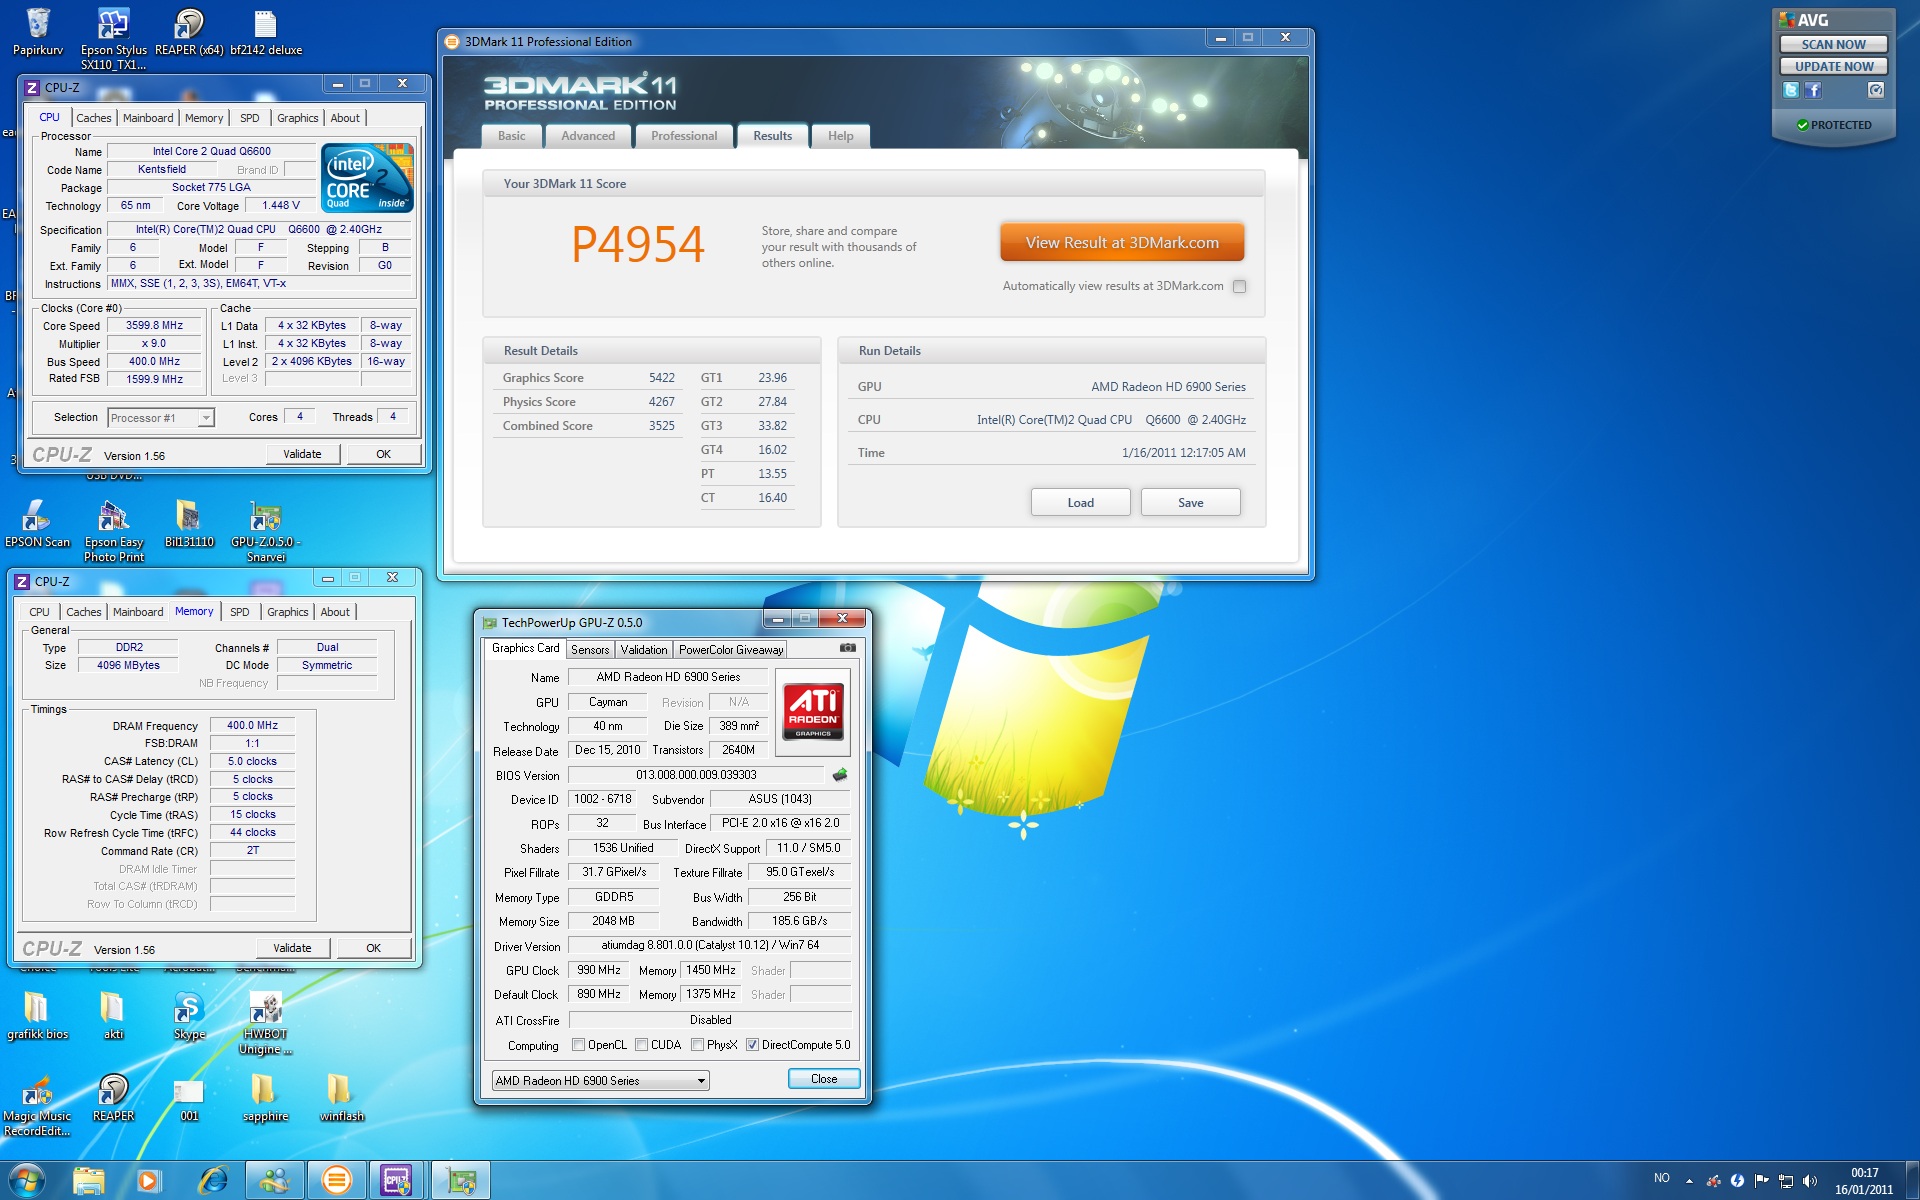Select Mainboard tab in top CPU-Z window
Viewport: 1920px width, 1200px height.
148,118
